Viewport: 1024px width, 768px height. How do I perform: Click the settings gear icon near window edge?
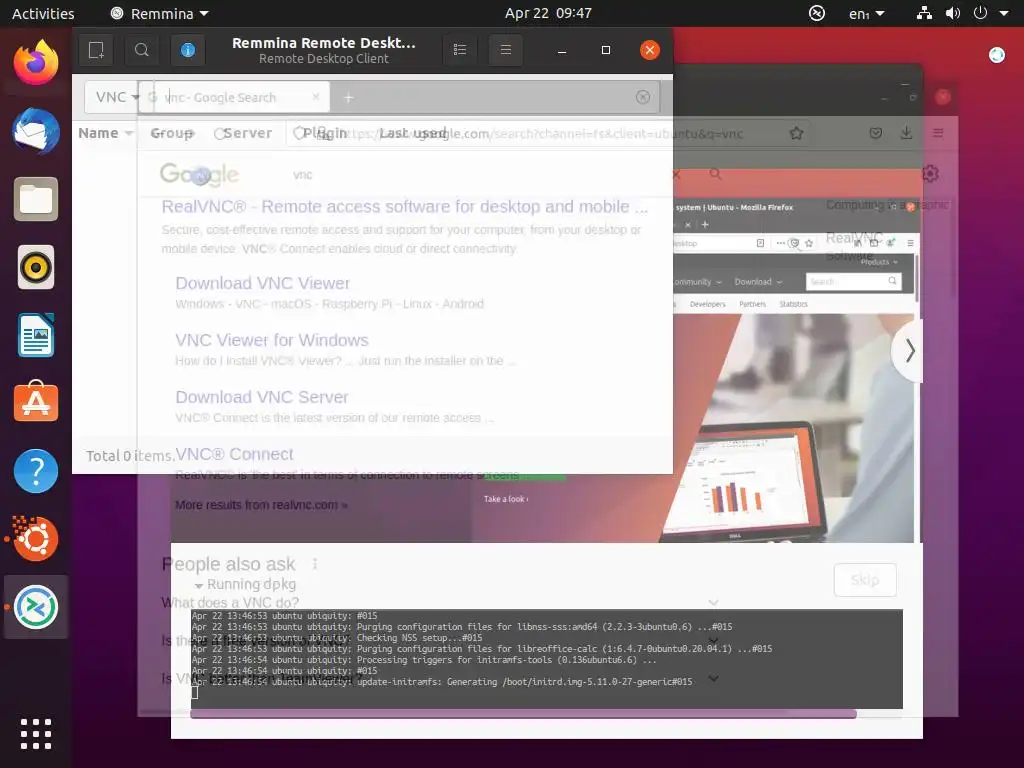click(931, 174)
